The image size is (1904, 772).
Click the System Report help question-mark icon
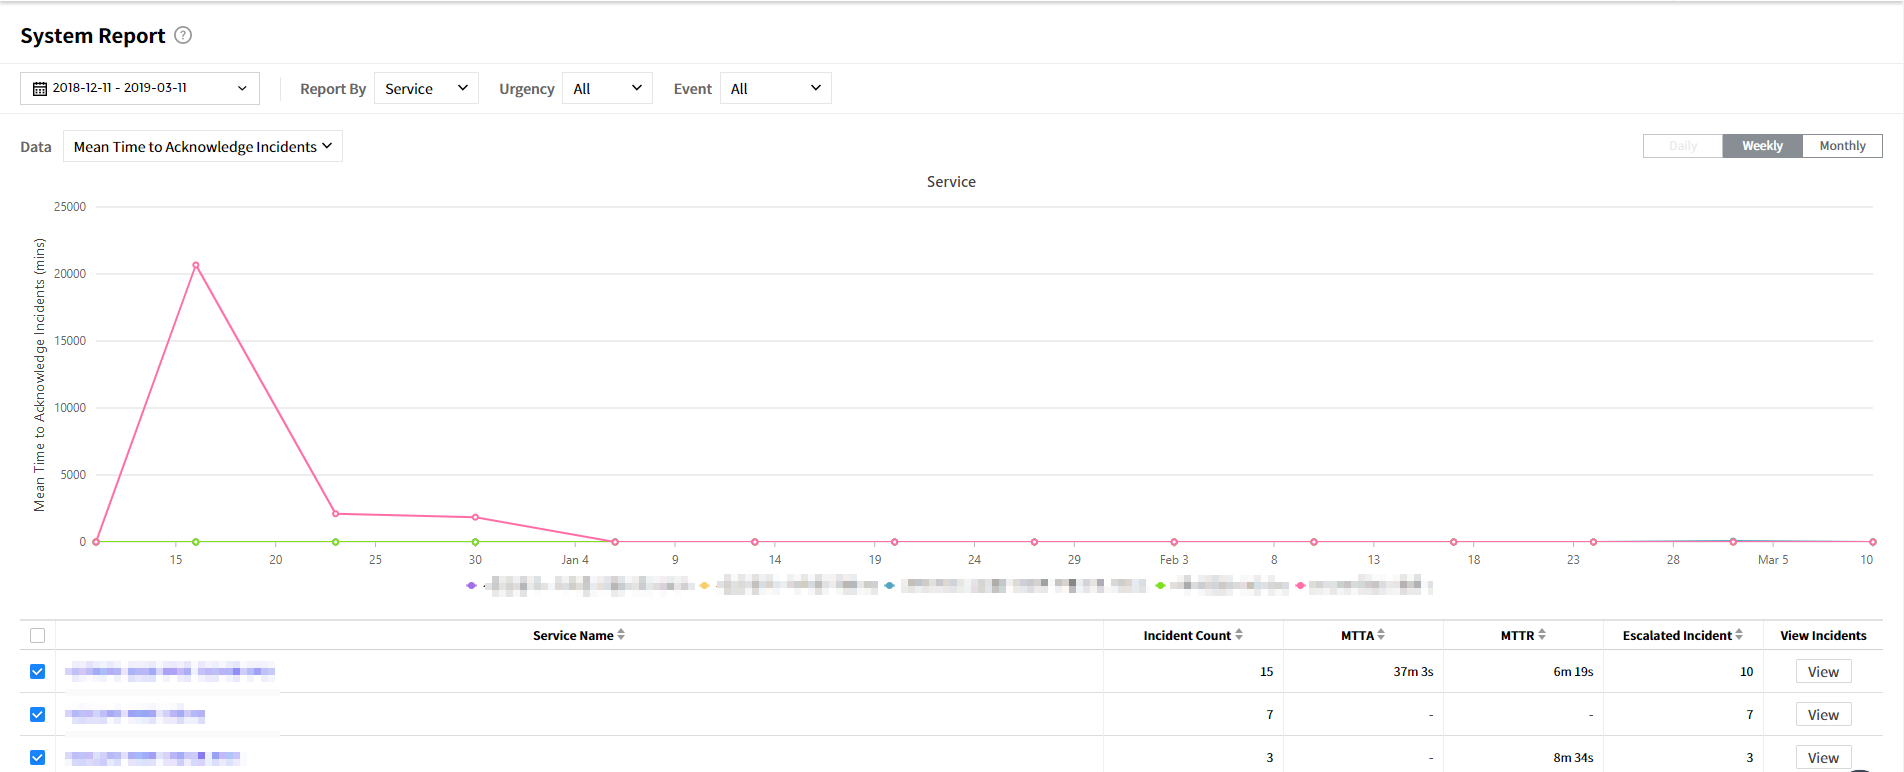(x=183, y=35)
